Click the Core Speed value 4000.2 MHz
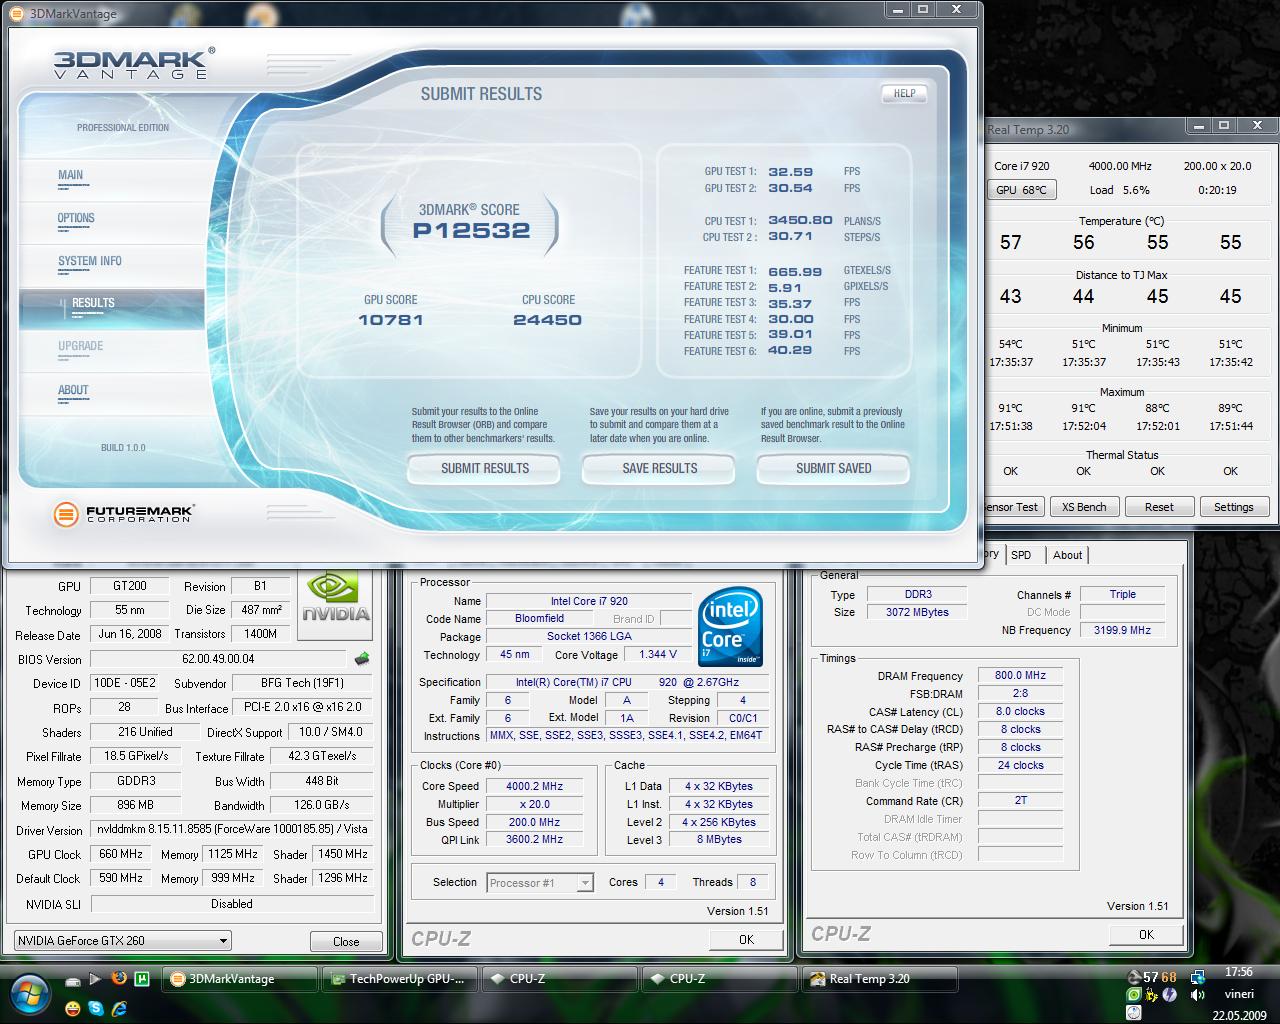Viewport: 1280px width, 1024px height. point(534,786)
